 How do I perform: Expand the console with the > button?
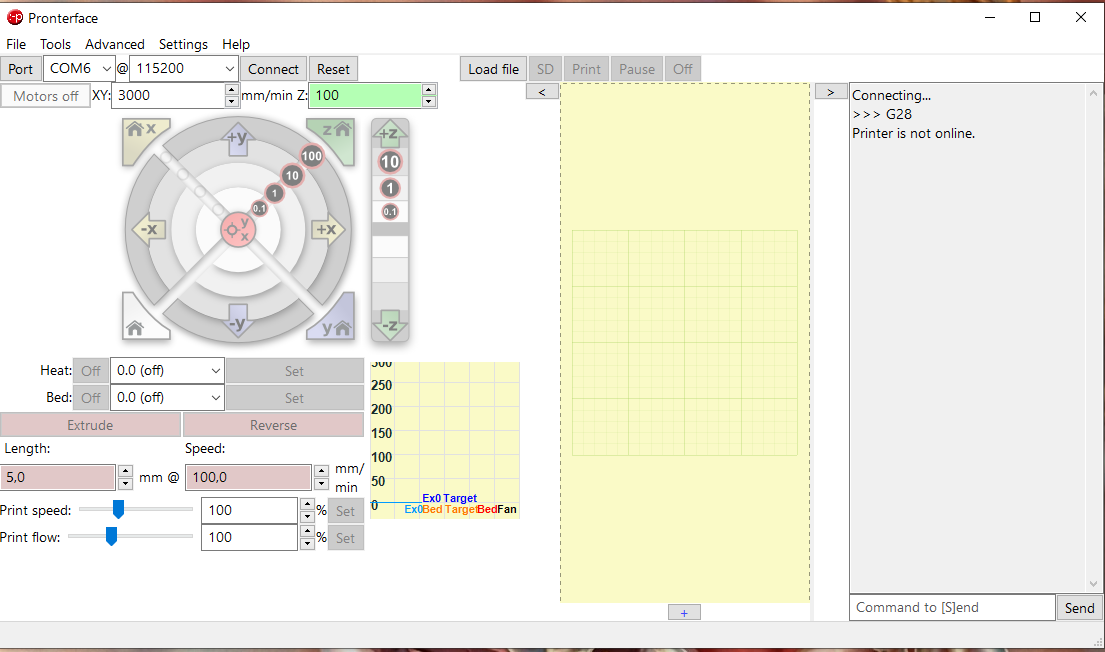[831, 92]
